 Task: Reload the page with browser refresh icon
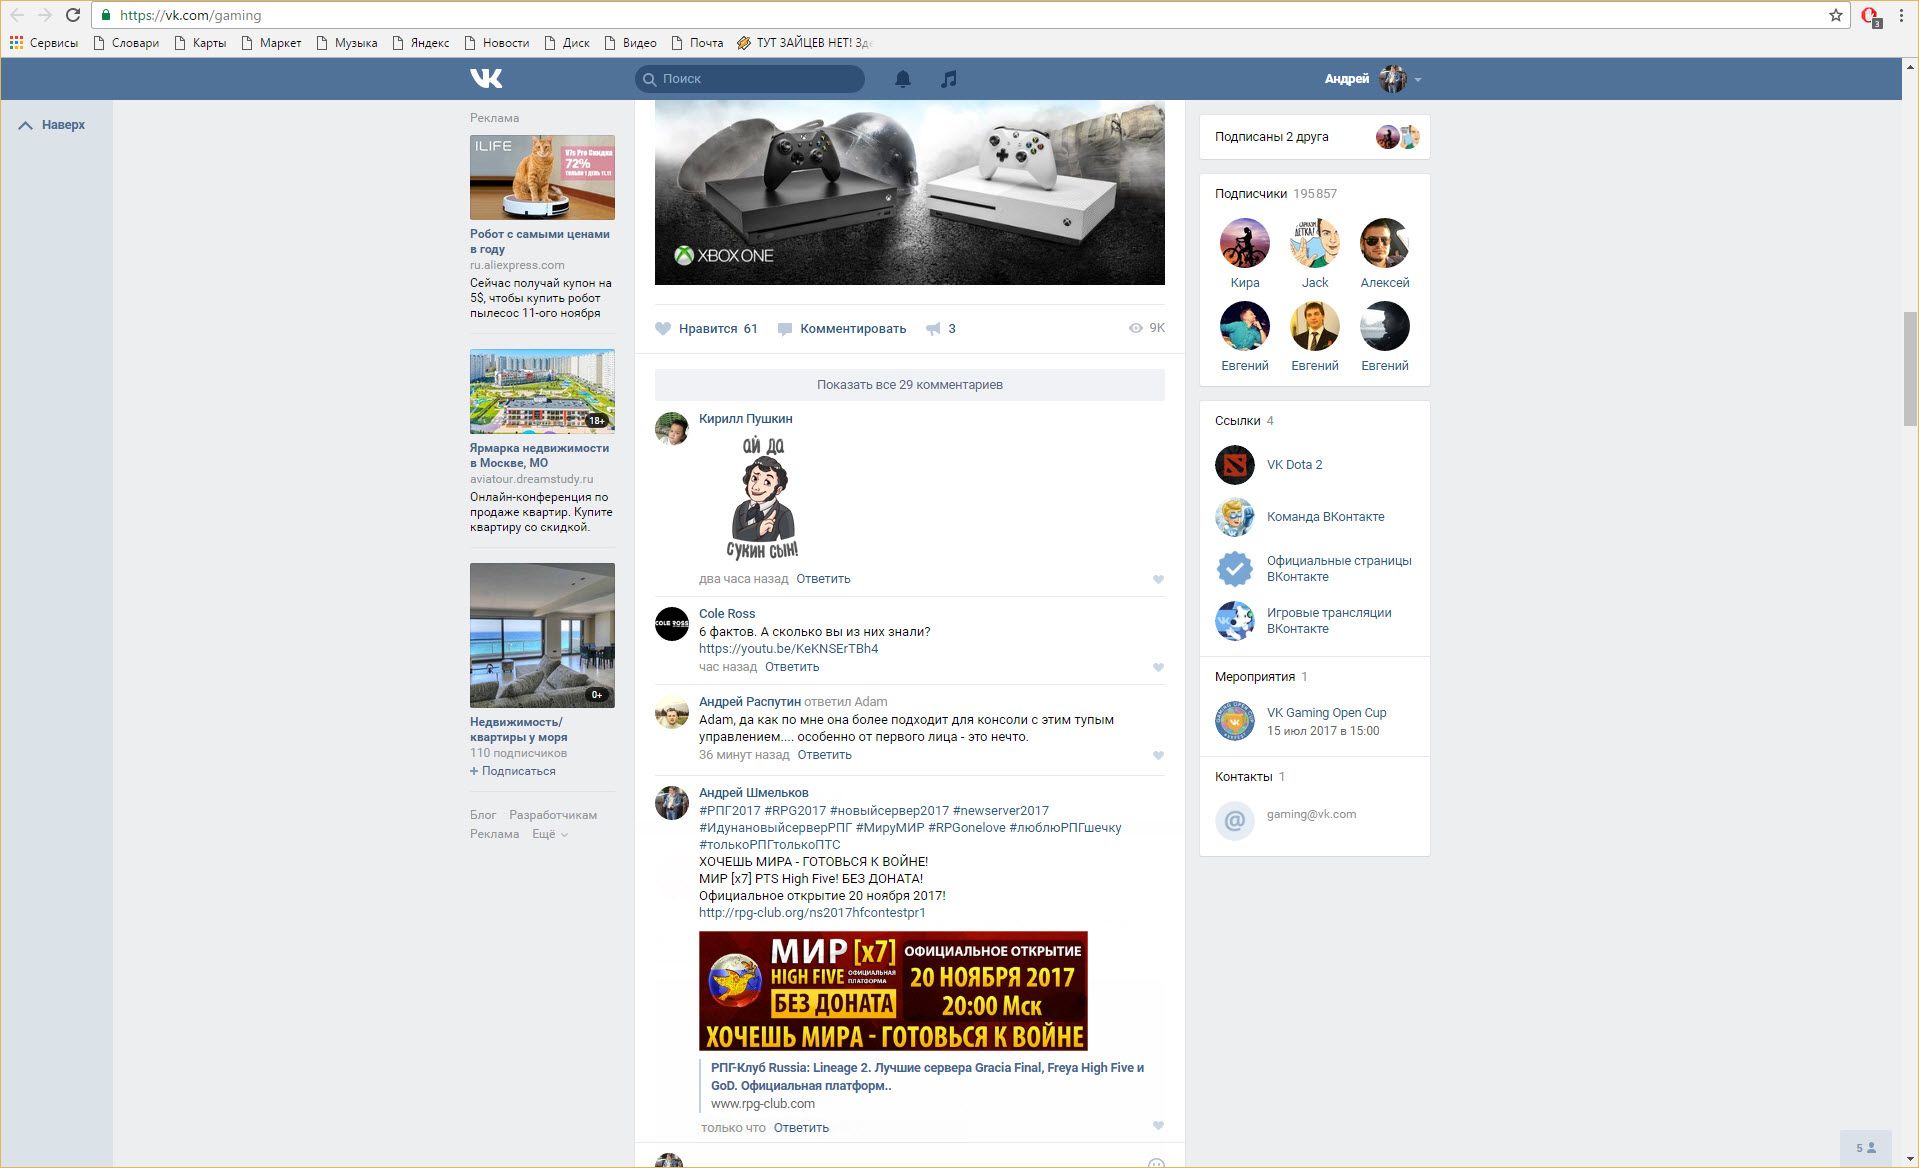73,15
